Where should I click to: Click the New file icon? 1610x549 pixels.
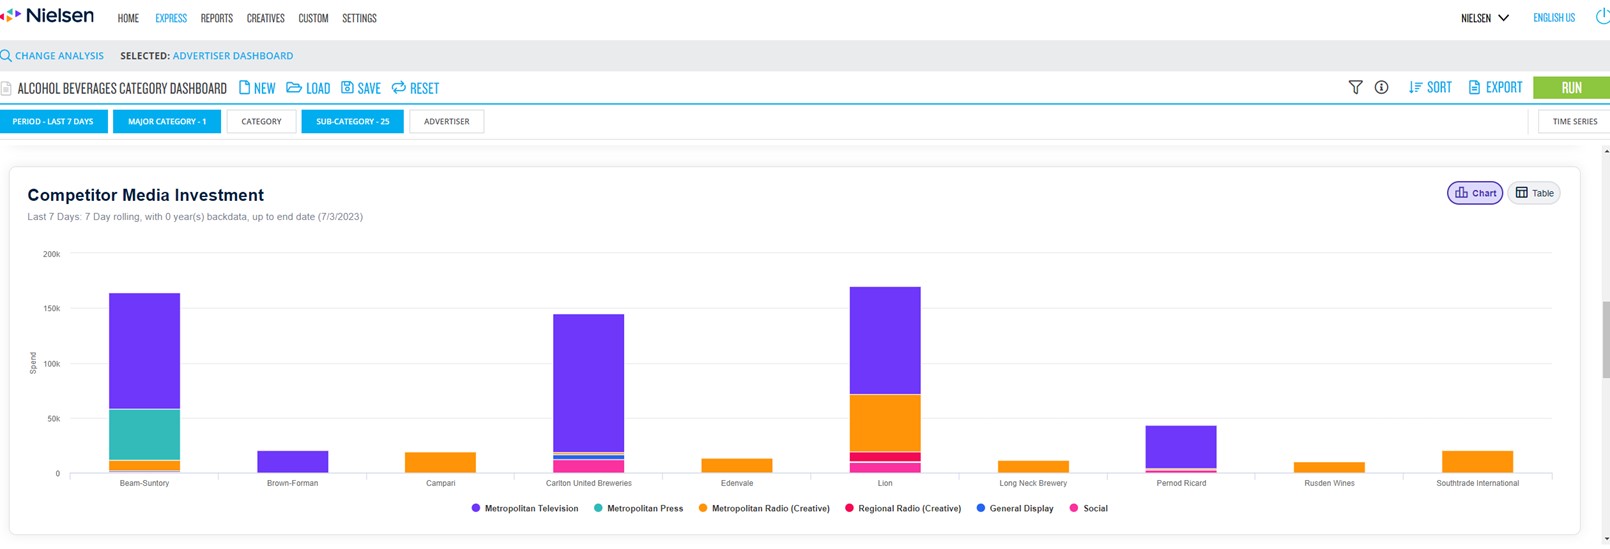pyautogui.click(x=244, y=88)
